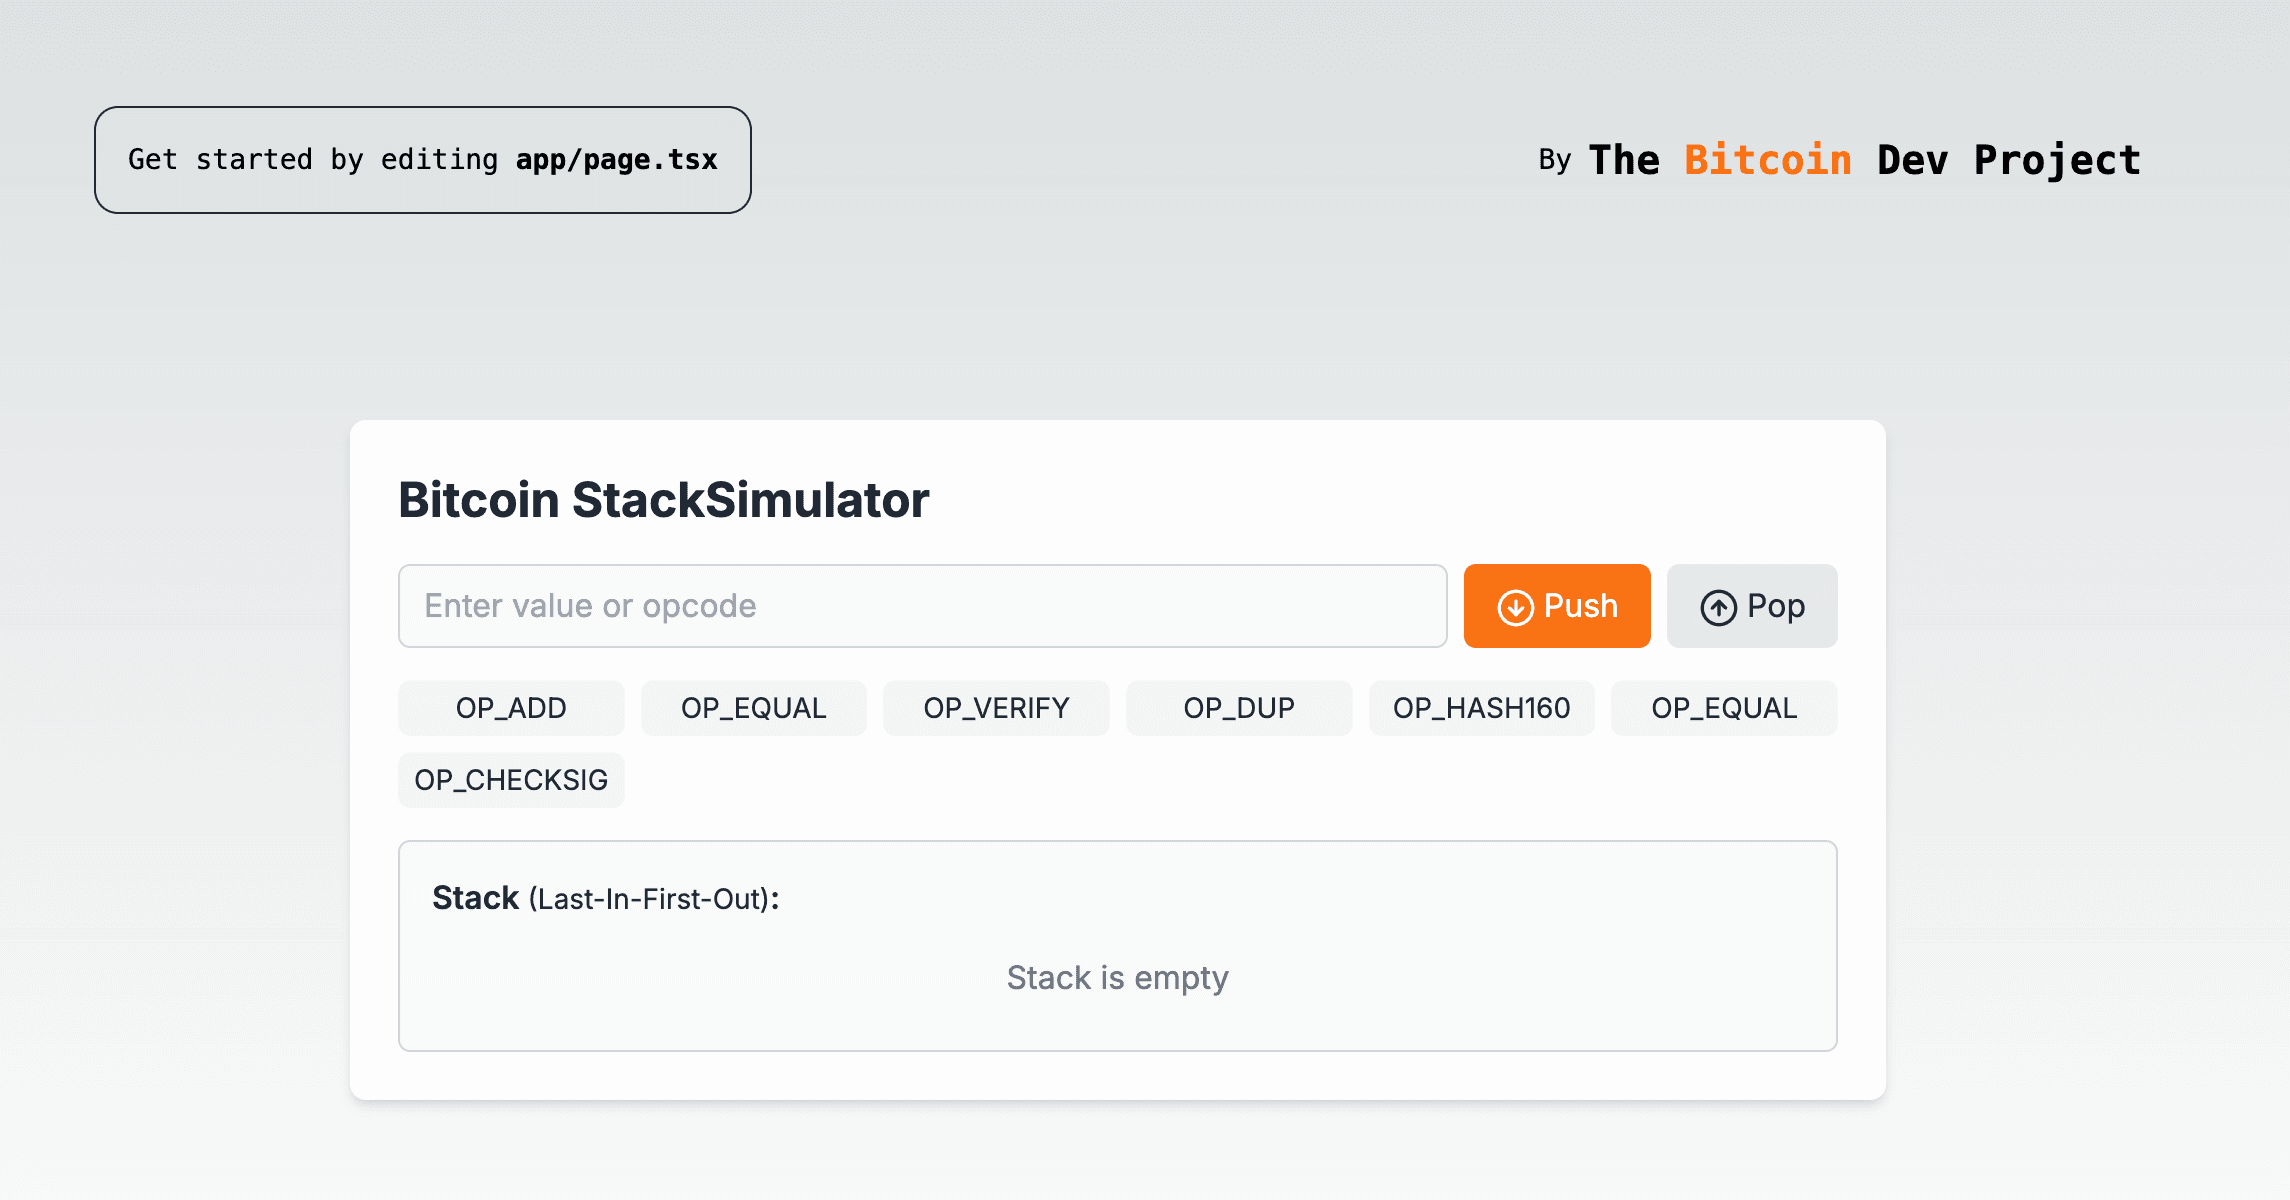Open The Bitcoin Dev Project link
The height and width of the screenshot is (1200, 2290).
[x=1864, y=160]
